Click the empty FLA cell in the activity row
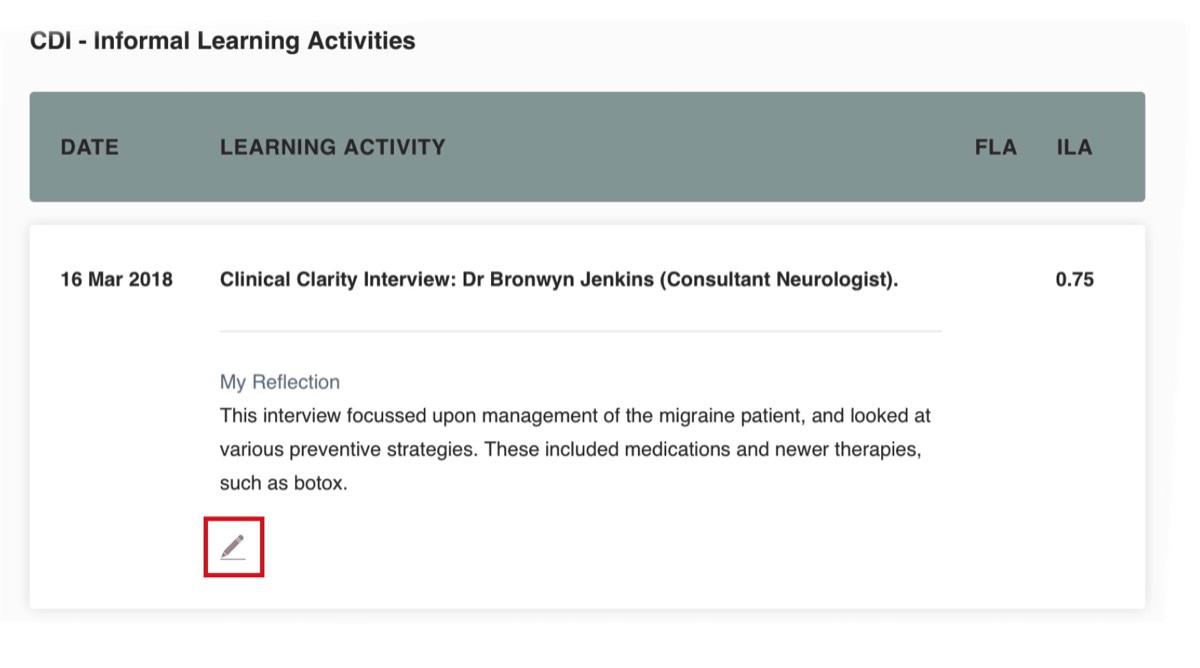The width and height of the screenshot is (1200, 668). [996, 280]
